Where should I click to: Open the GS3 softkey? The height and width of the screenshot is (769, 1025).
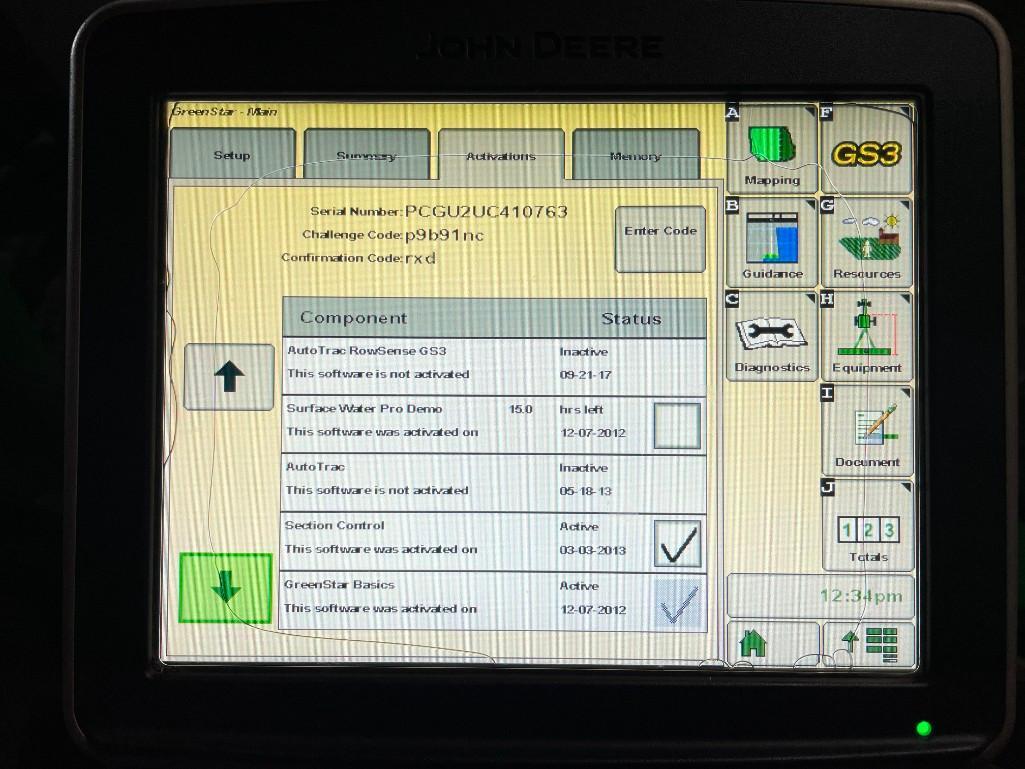point(866,149)
